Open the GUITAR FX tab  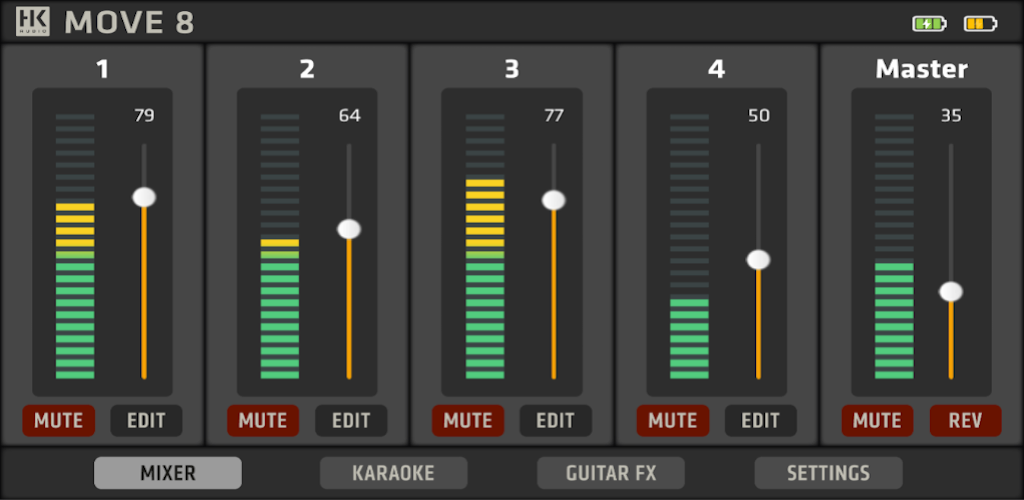pyautogui.click(x=611, y=473)
